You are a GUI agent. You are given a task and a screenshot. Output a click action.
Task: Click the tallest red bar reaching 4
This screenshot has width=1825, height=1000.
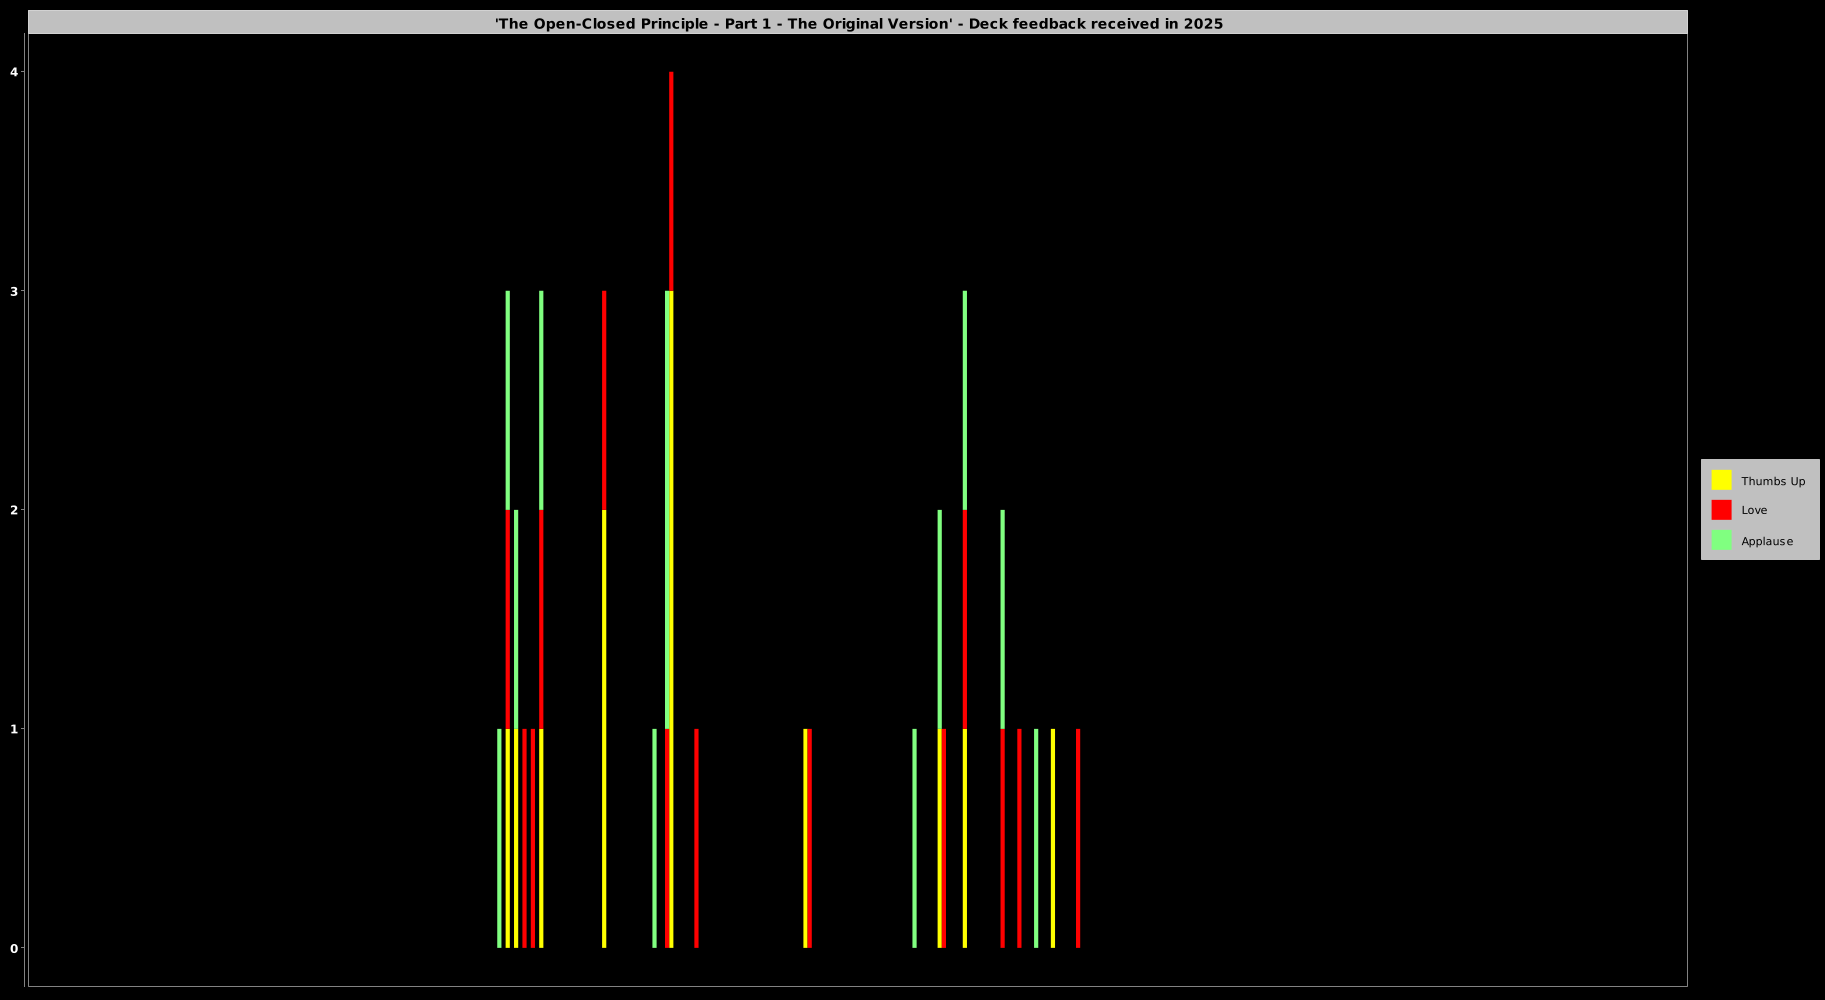tap(671, 180)
